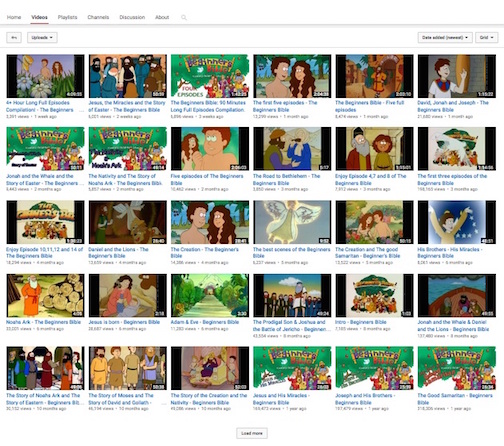Click the back arrow button beside Uploads
Screen dimensions: 504x446
tap(14, 38)
